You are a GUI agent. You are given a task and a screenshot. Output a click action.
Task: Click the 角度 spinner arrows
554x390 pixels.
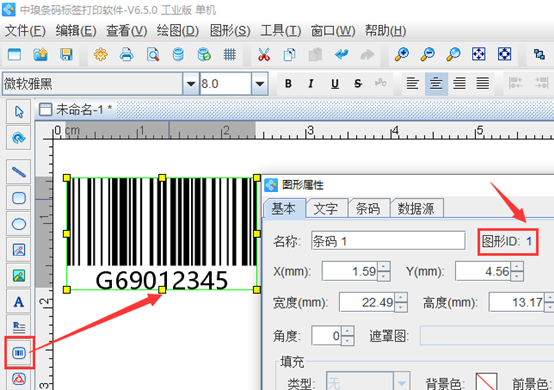point(348,336)
